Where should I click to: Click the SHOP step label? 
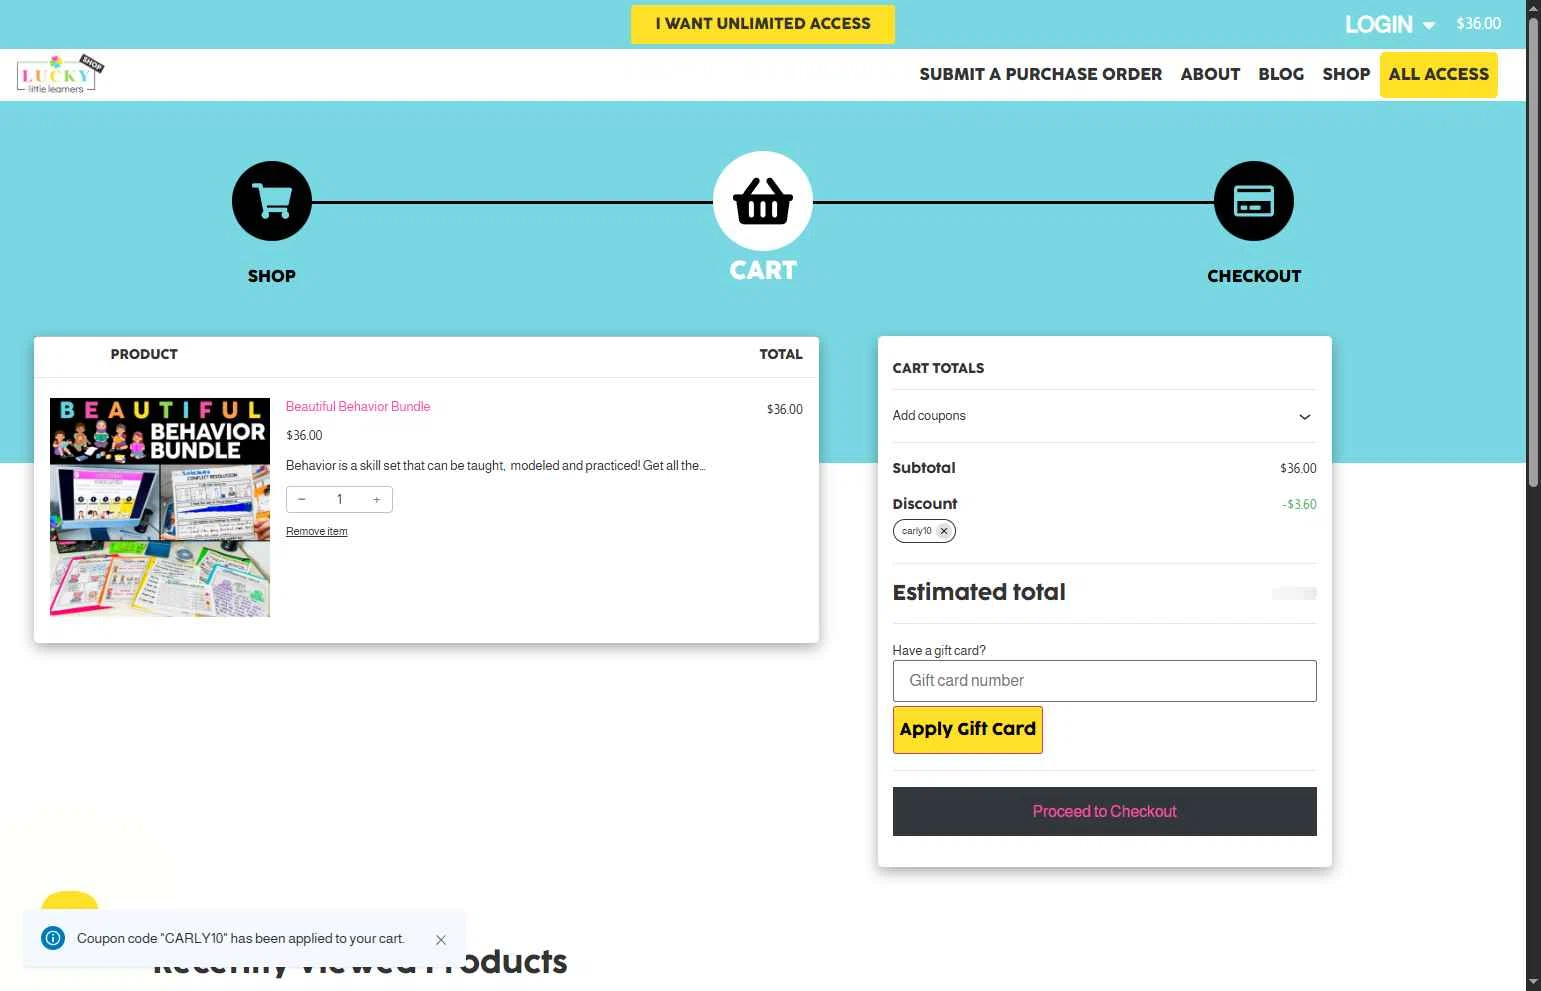coord(272,276)
